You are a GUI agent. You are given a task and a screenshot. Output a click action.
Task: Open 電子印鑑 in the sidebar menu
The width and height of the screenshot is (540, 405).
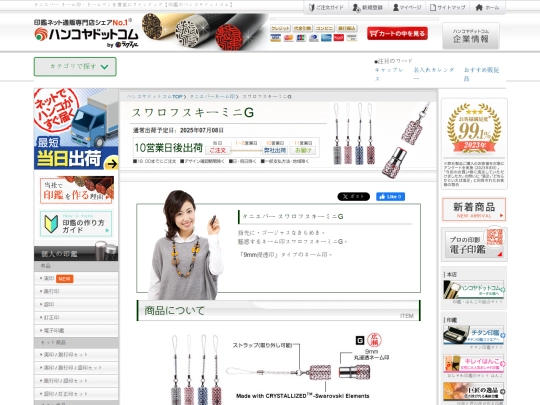[x=76, y=331]
